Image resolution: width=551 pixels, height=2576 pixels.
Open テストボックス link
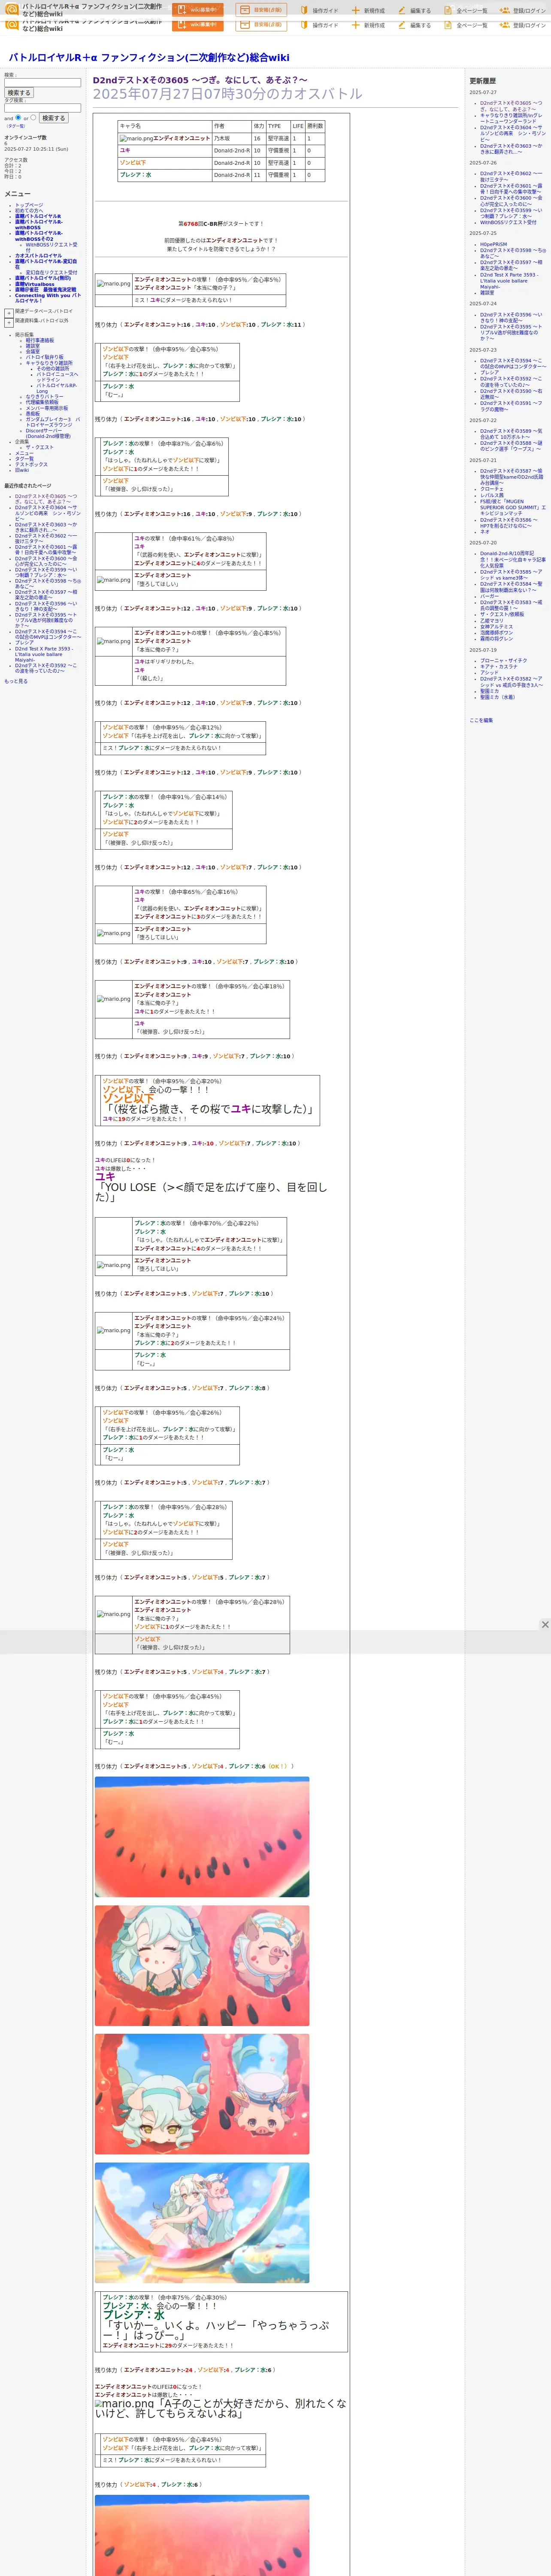(31, 464)
